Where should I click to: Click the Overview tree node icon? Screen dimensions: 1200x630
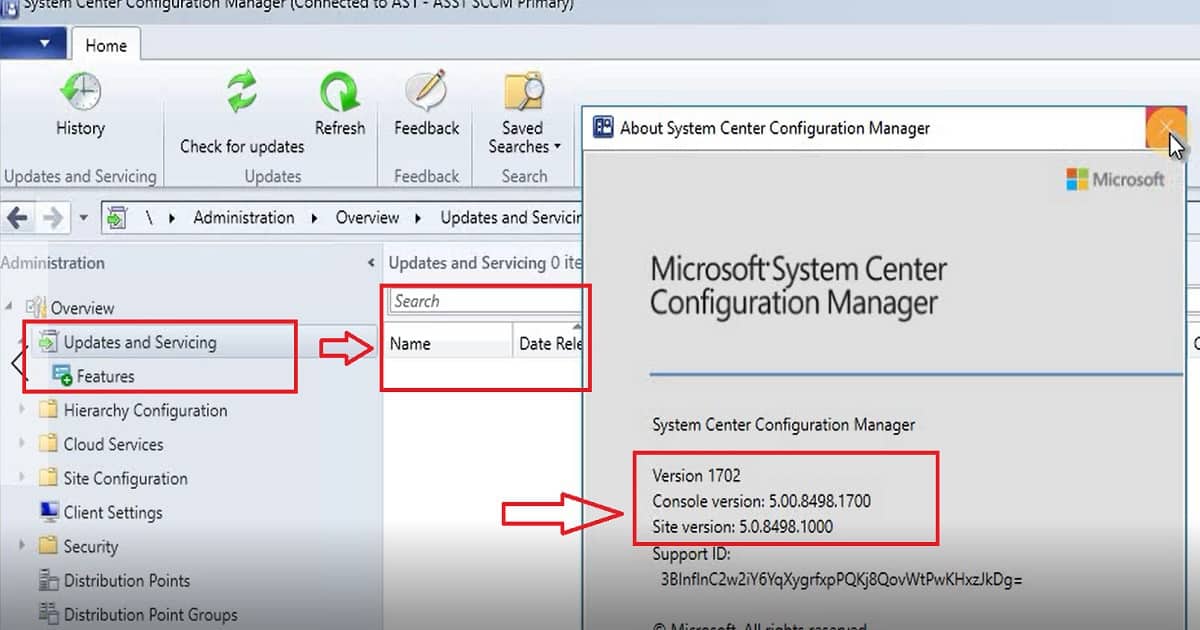[36, 308]
